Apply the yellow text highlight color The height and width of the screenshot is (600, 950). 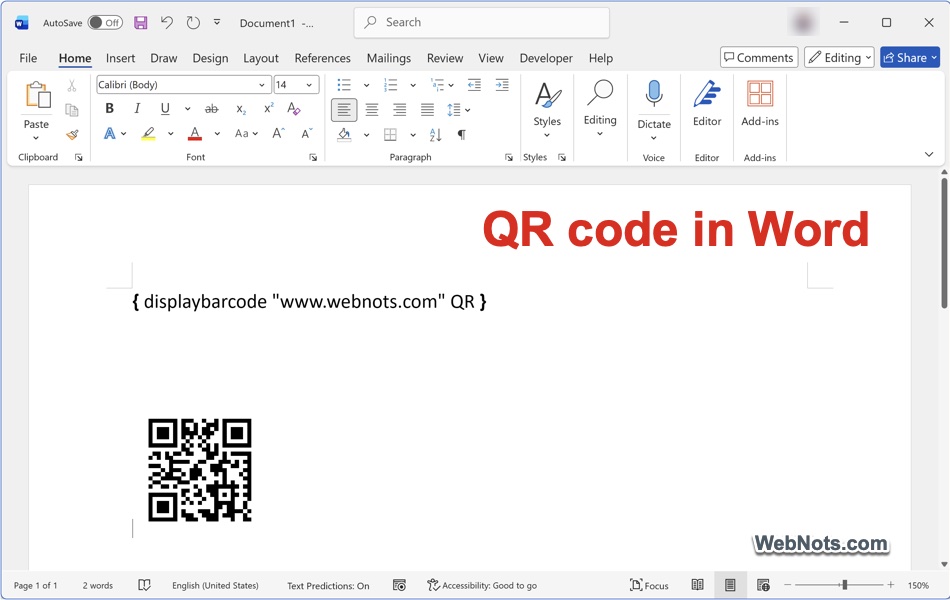coord(148,134)
